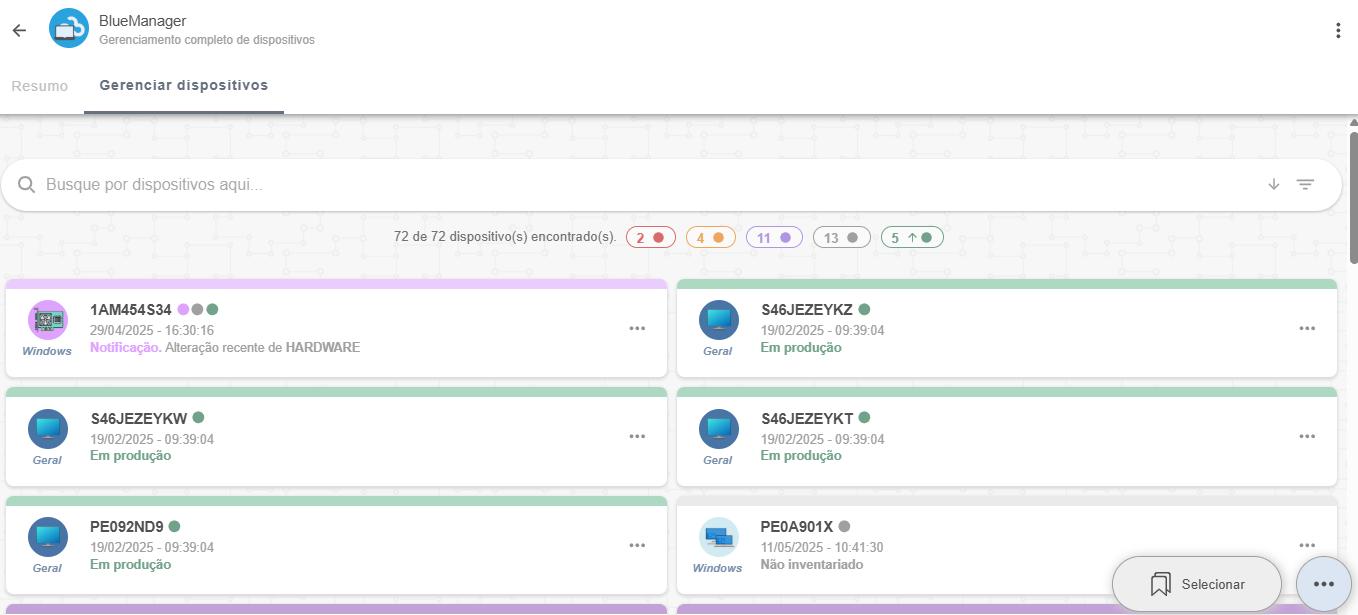
Task: Open the vertical three-dot menu at top right
Action: [x=1337, y=30]
